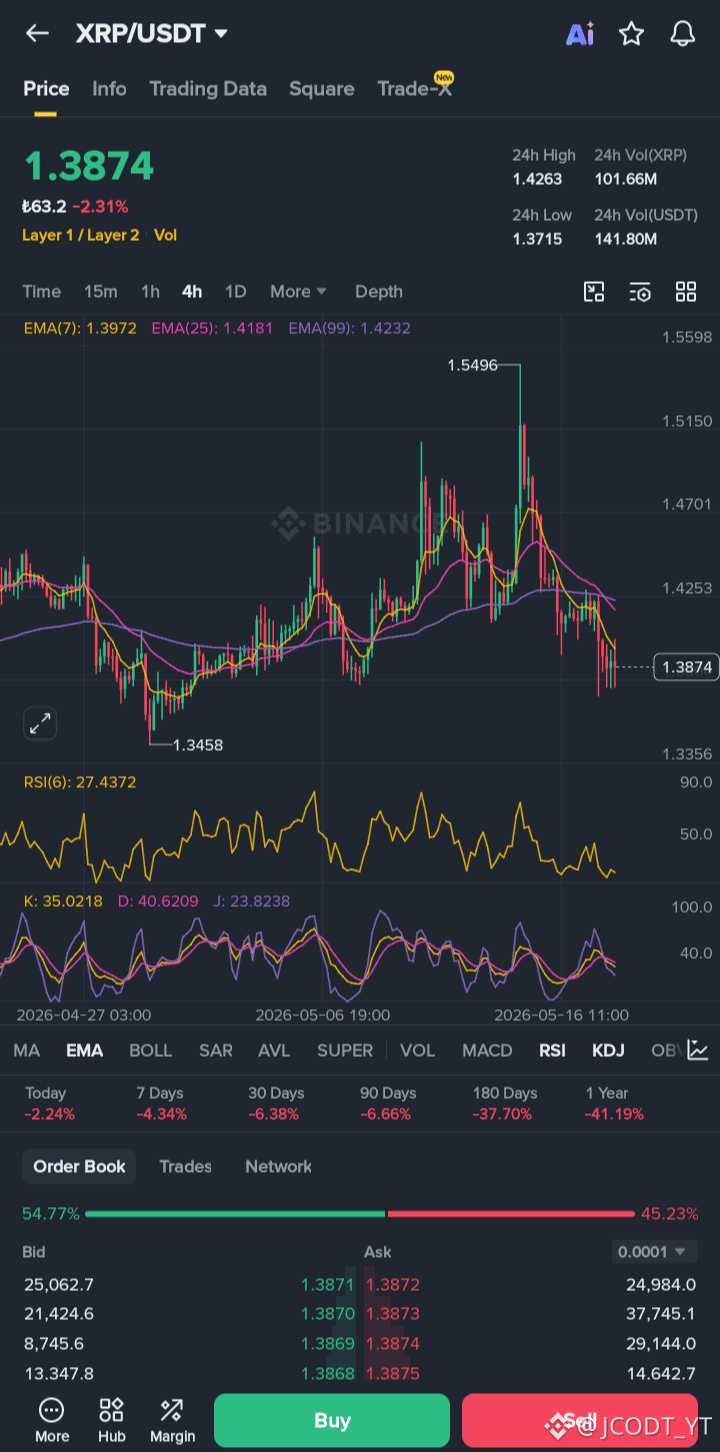The height and width of the screenshot is (1452, 720).
Task: Select ask price 1.3873
Action: tap(393, 1314)
